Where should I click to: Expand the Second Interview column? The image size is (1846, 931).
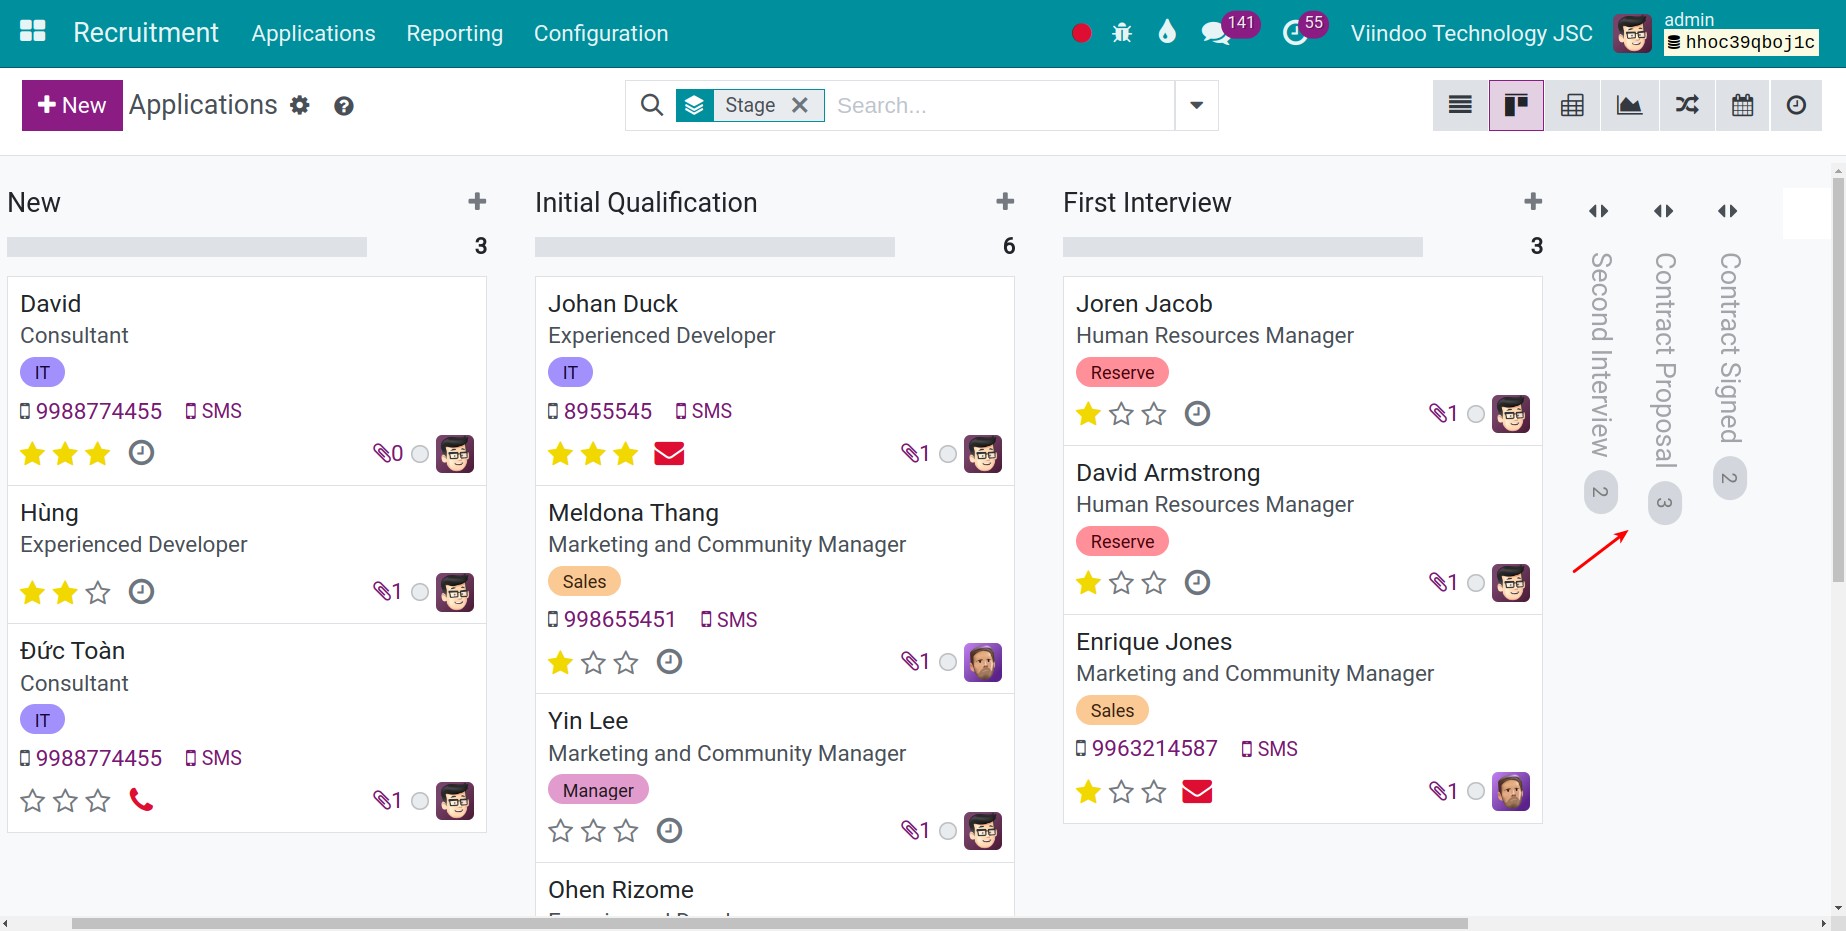[1597, 210]
